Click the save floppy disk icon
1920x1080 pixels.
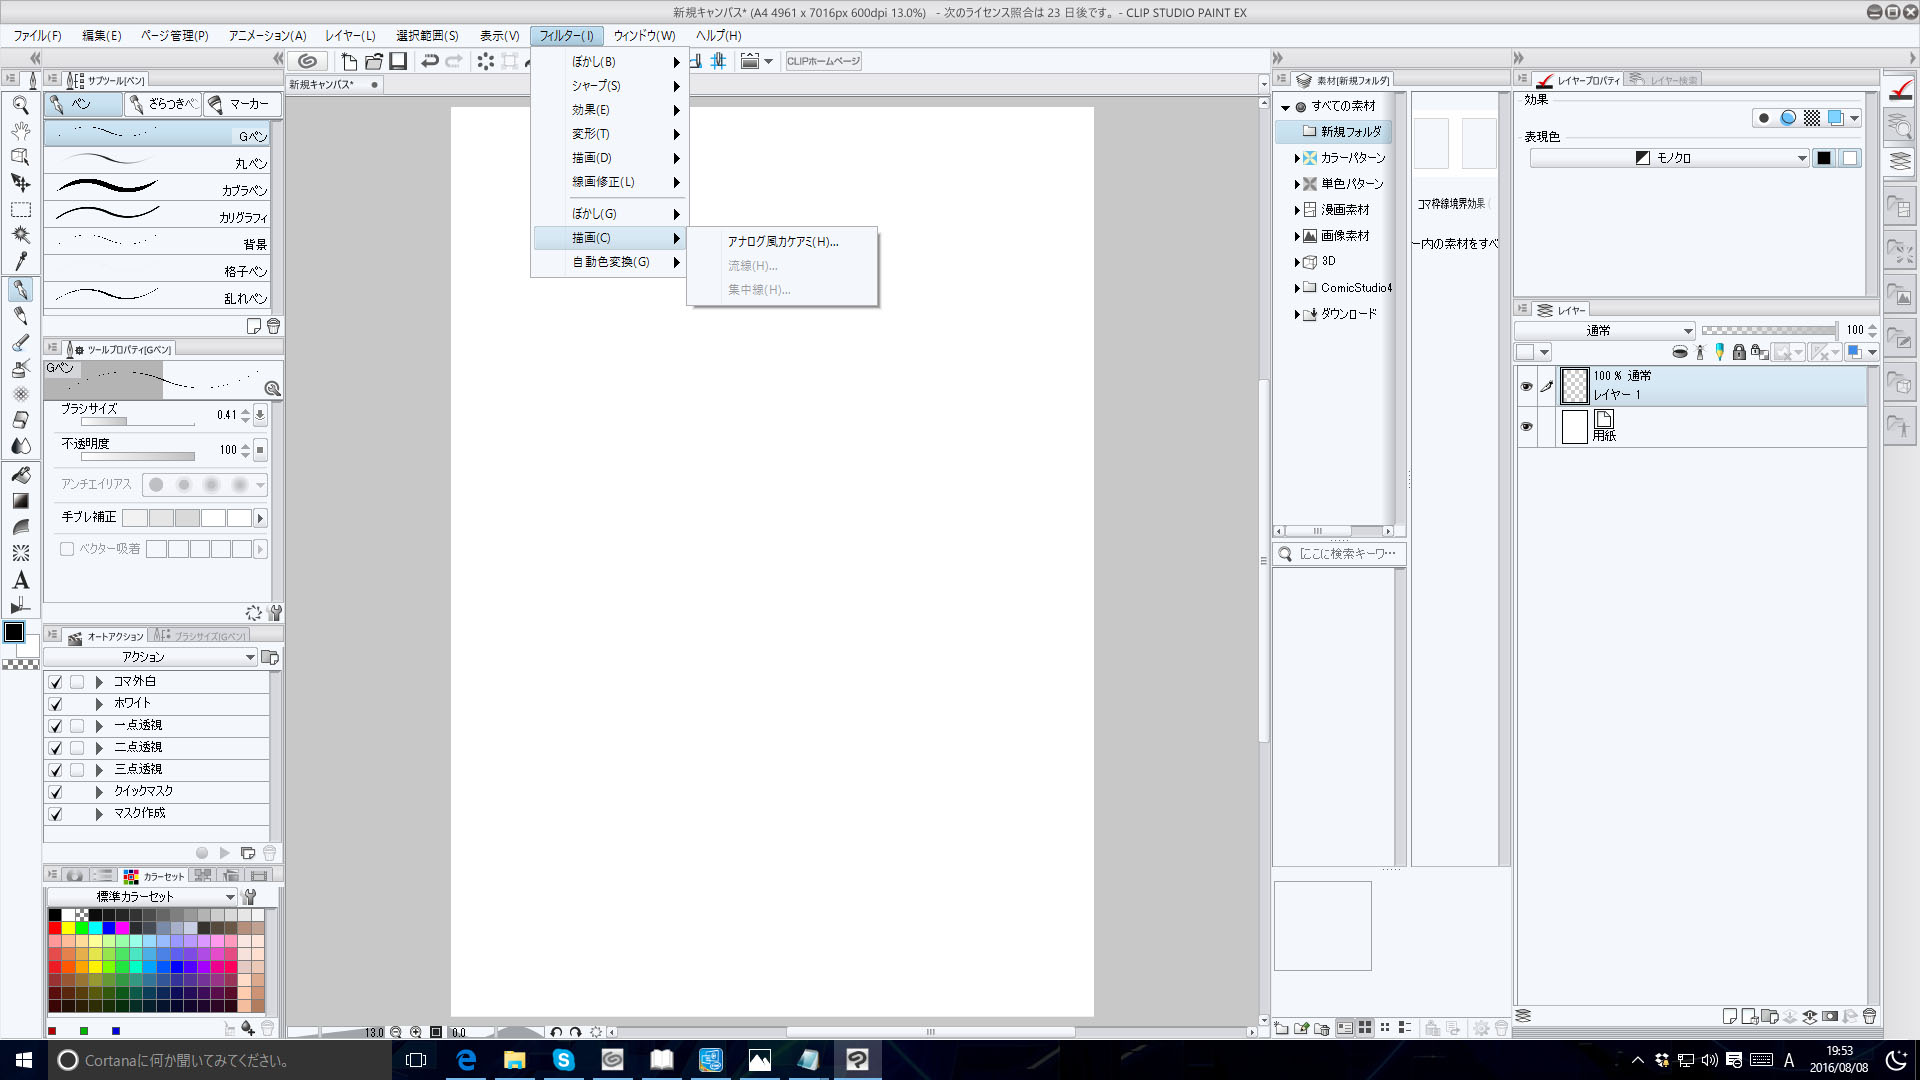398,61
